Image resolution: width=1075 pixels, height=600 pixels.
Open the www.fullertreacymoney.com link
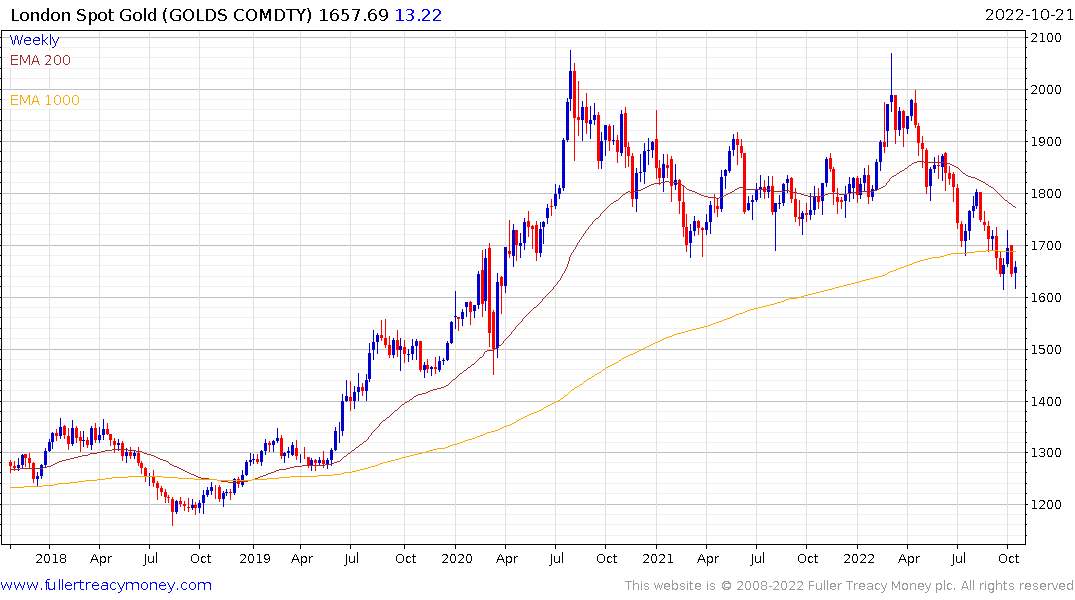click(106, 585)
